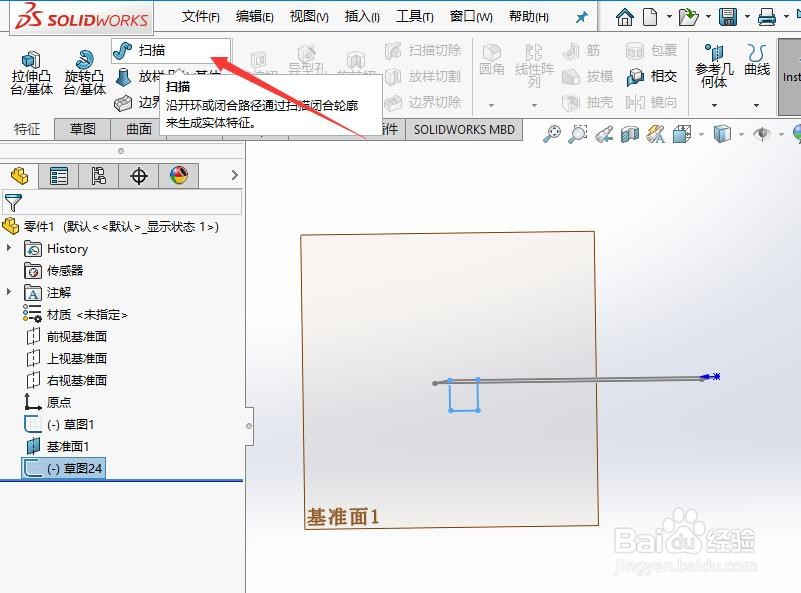Click the Draft (拔模) tool
Screen dimensions: 801x593
587,76
